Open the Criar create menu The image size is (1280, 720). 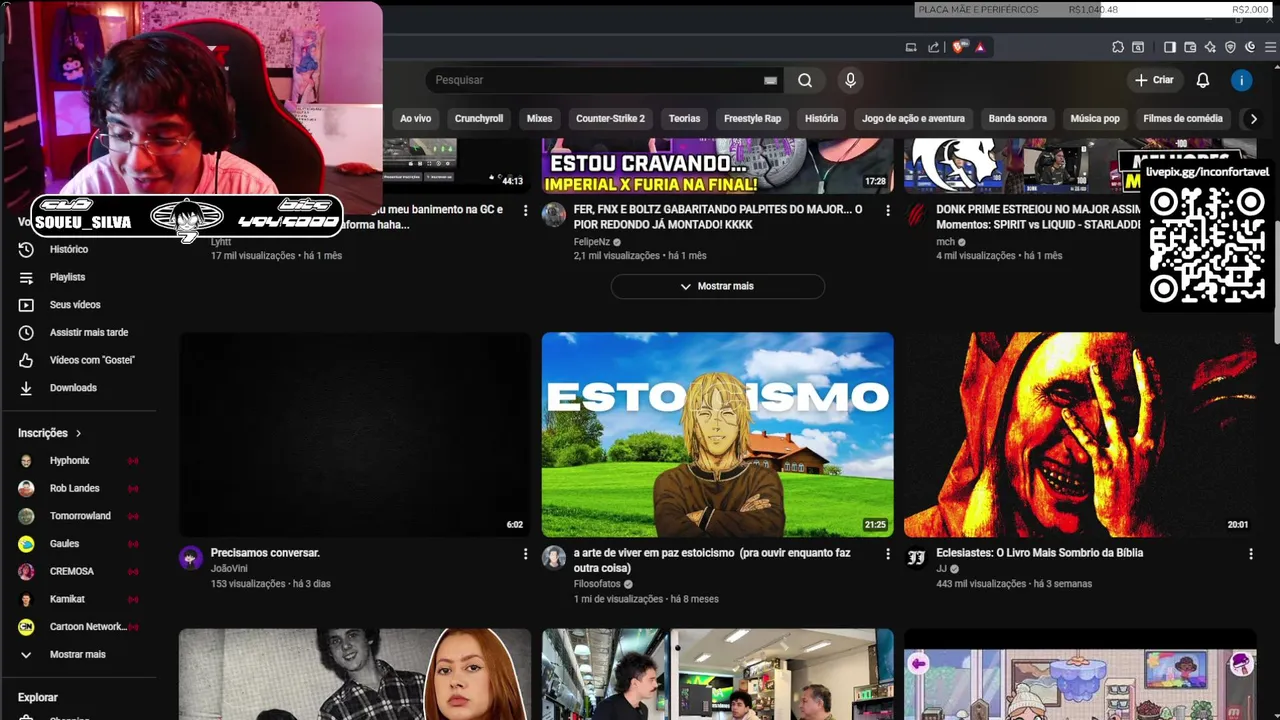pos(1154,80)
